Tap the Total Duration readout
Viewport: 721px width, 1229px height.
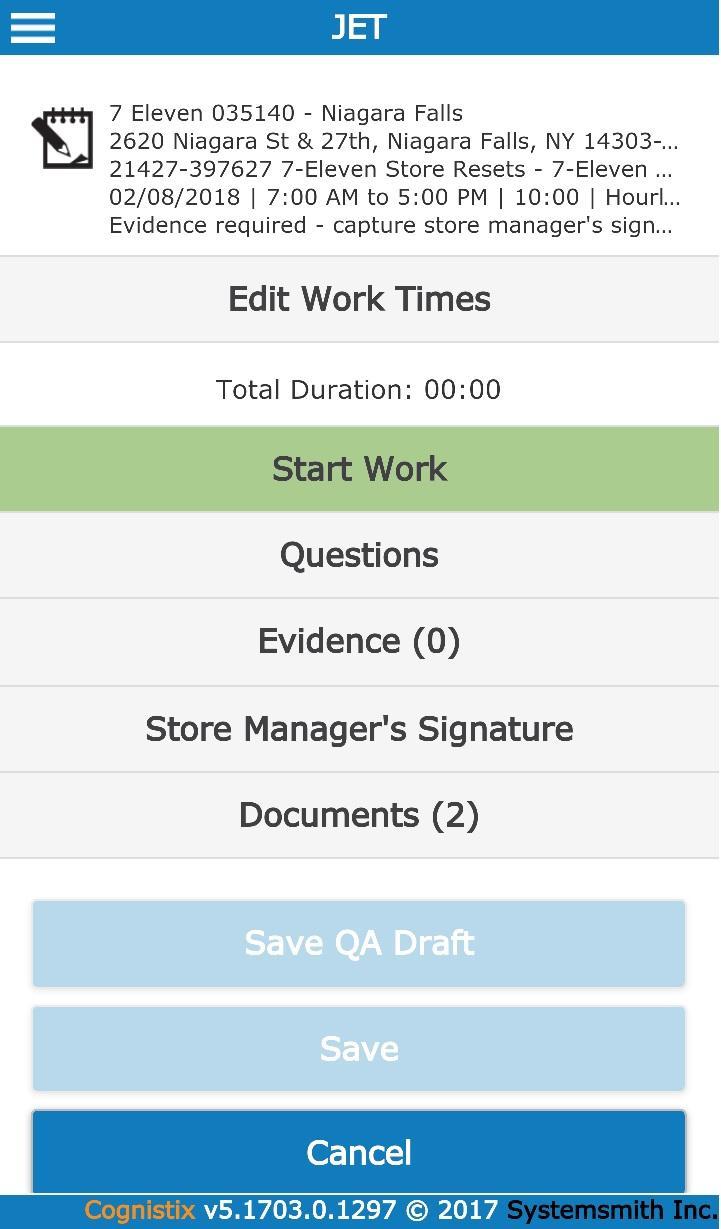point(359,389)
